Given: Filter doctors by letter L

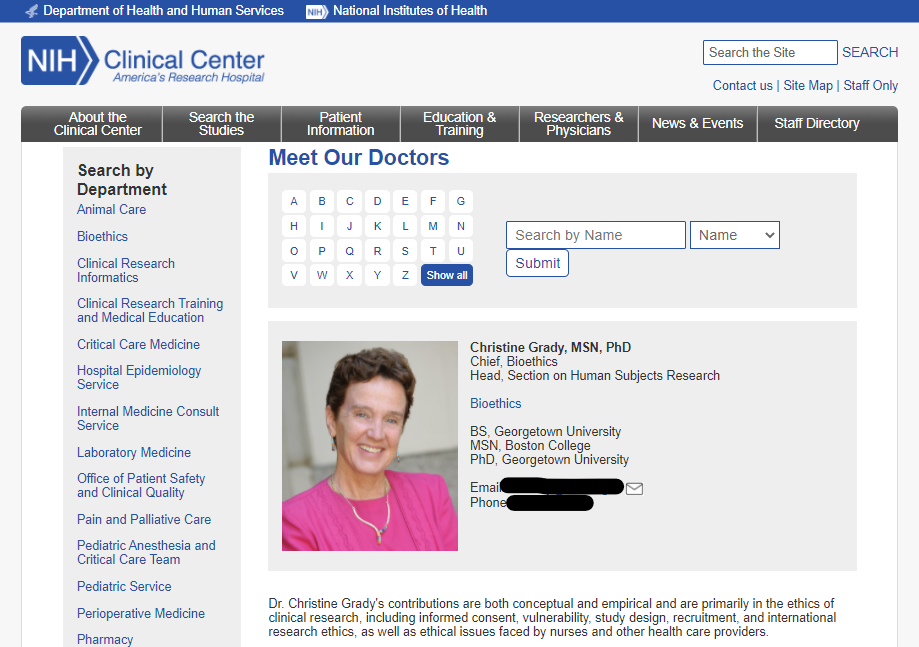Looking at the screenshot, I should pos(405,226).
